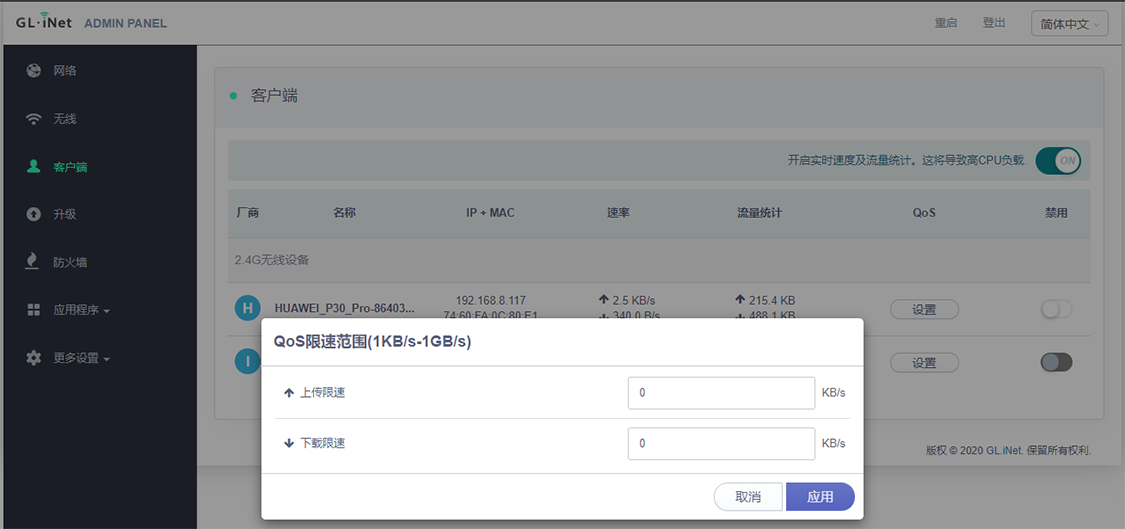Click the H avatar icon for HUAWEI_P30_Pro
The width and height of the screenshot is (1125, 529).
point(248,309)
